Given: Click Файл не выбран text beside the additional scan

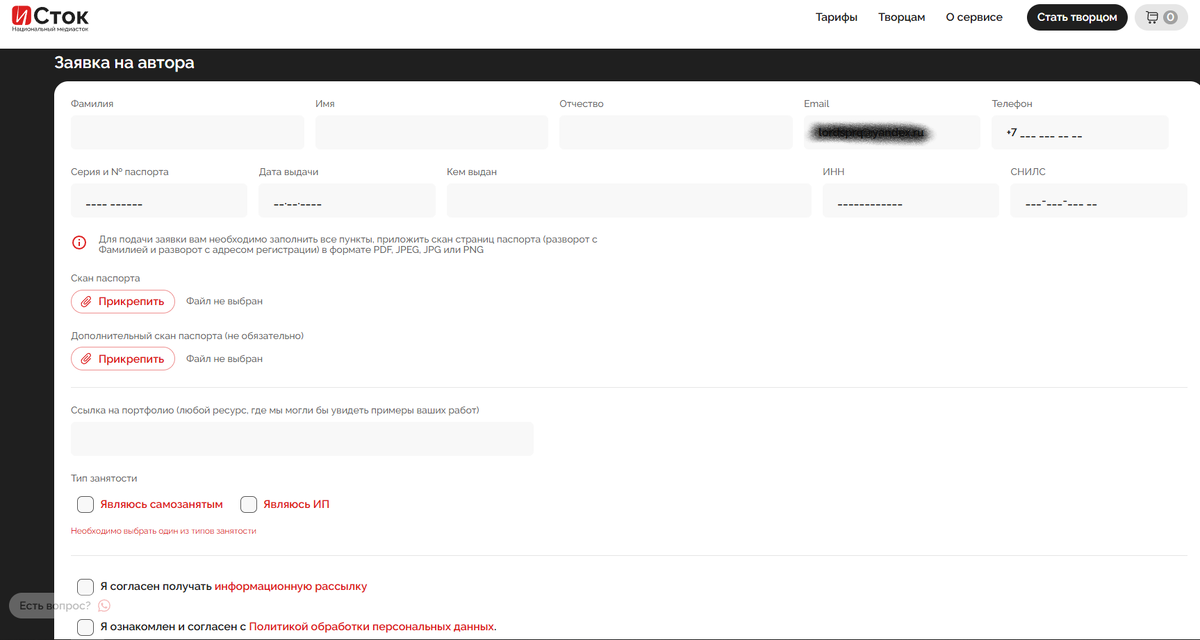Looking at the screenshot, I should click(224, 359).
